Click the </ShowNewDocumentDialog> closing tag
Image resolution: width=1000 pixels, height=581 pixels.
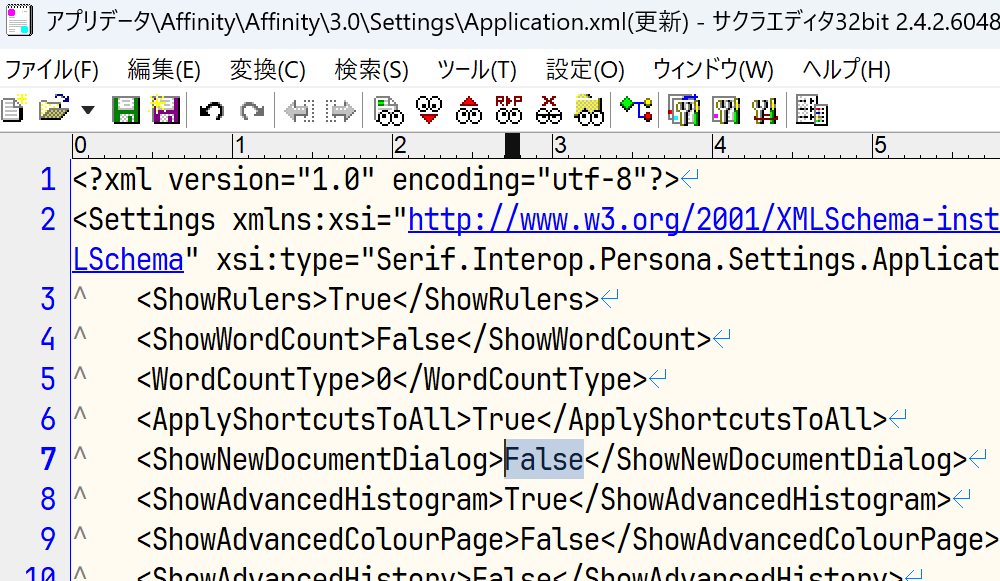pos(776,460)
